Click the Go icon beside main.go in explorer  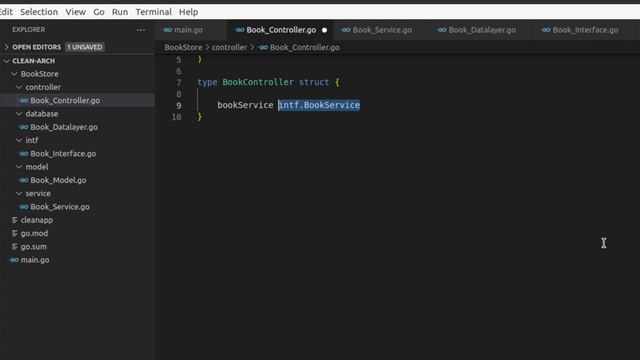point(14,260)
